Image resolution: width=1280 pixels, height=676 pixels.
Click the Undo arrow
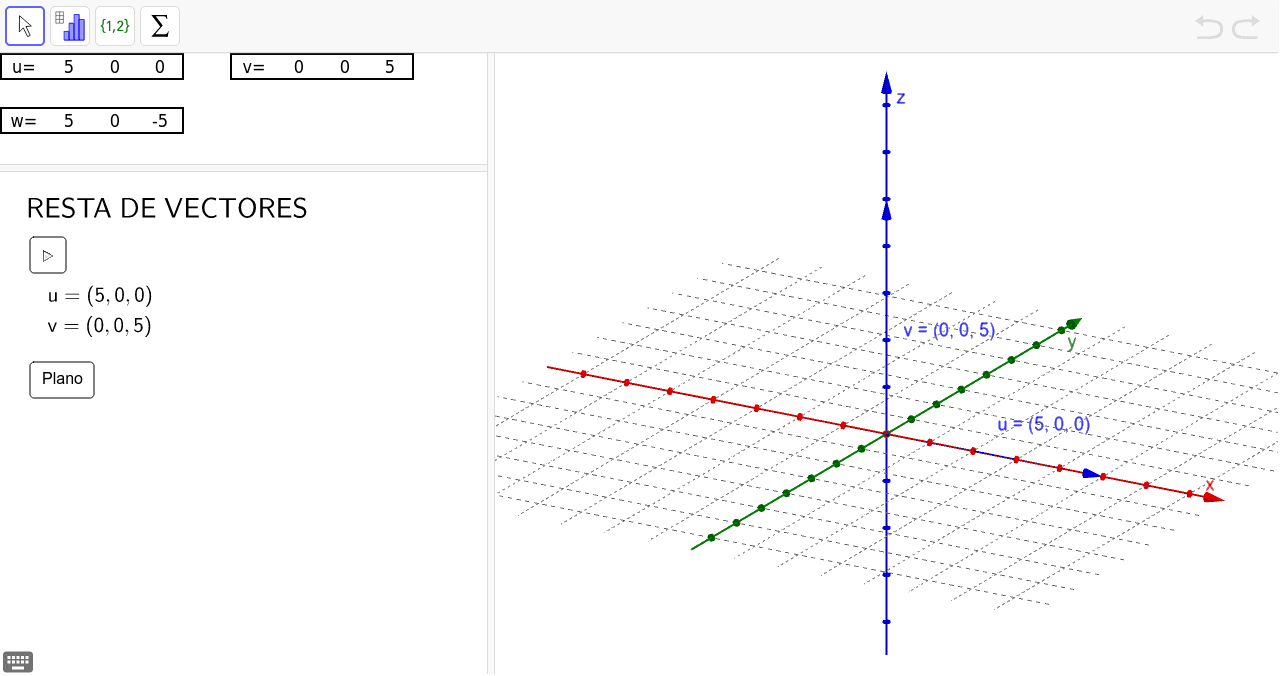click(1207, 29)
